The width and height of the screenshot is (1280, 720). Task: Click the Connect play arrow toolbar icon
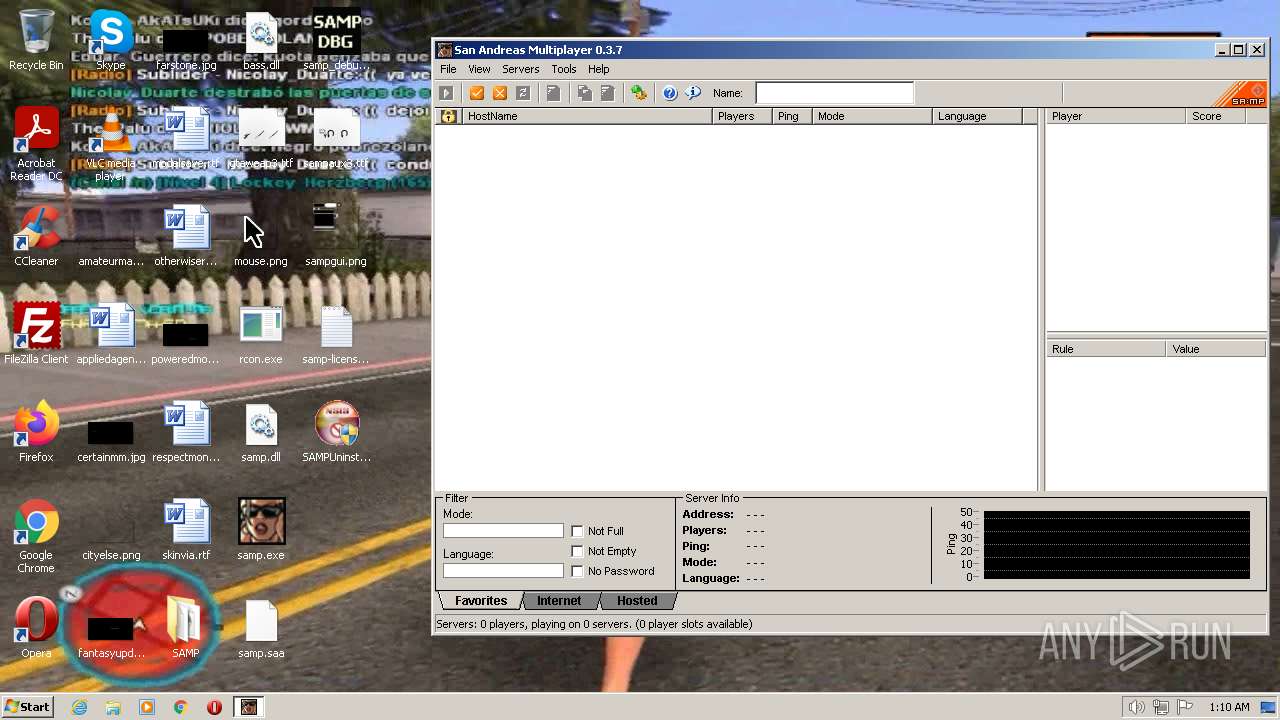click(446, 93)
